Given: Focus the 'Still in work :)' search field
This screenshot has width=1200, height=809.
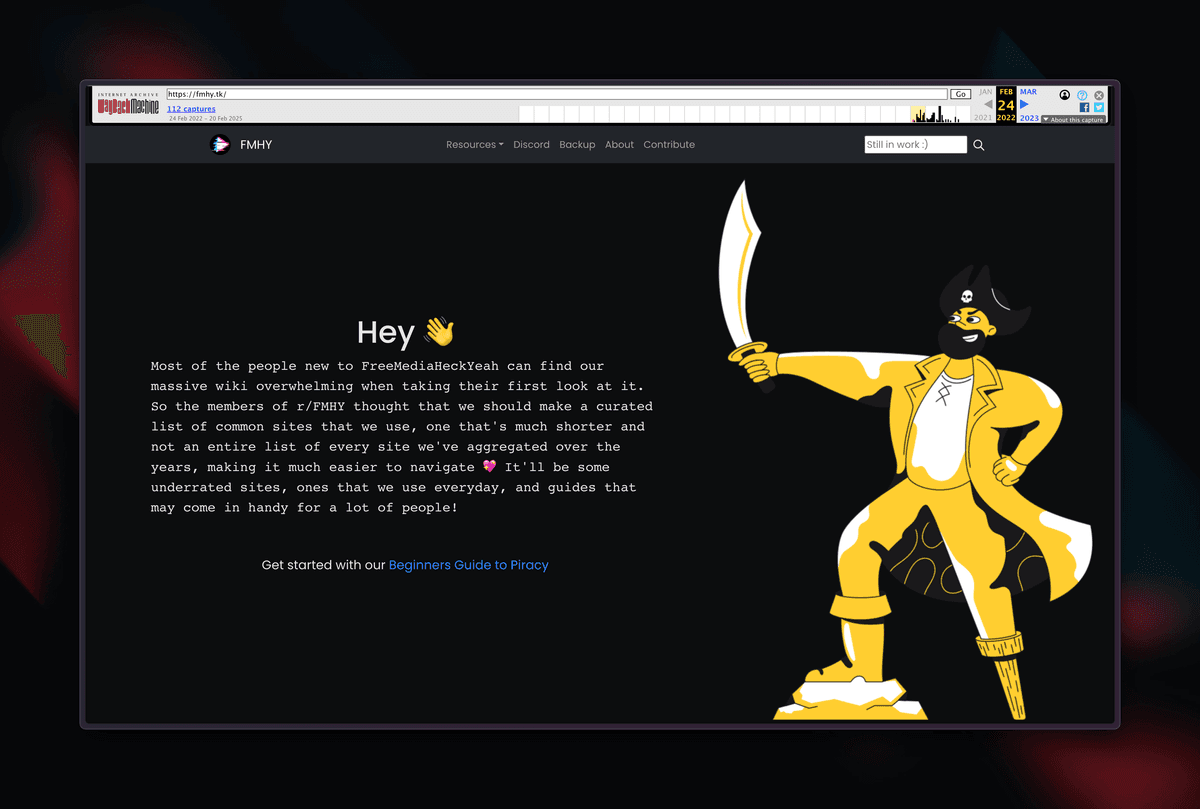Looking at the screenshot, I should [915, 145].
